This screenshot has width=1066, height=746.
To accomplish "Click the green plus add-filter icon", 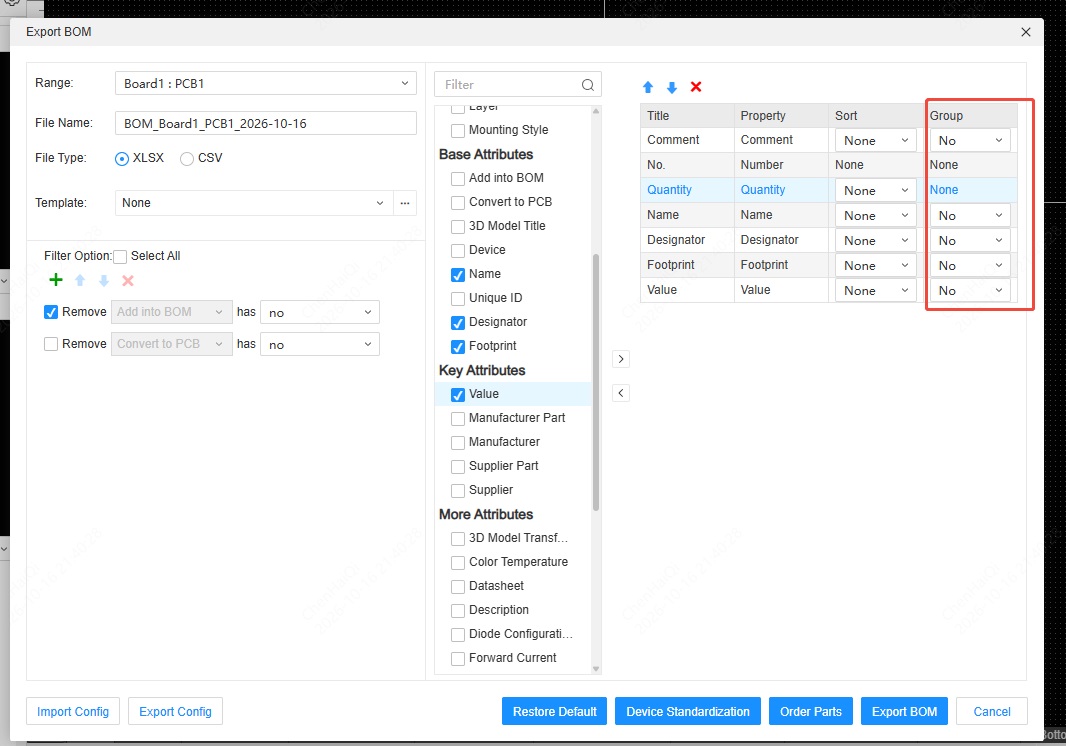I will [x=56, y=279].
